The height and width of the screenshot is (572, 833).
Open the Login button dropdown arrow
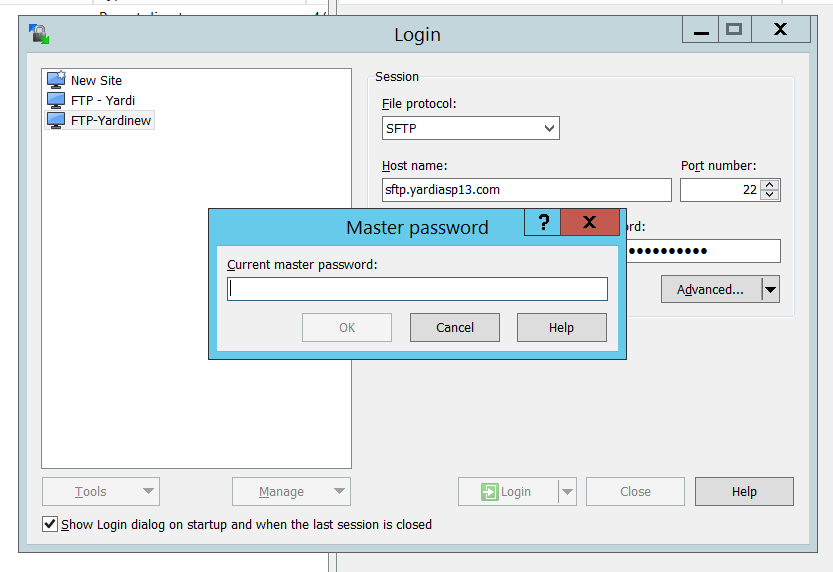pos(567,492)
